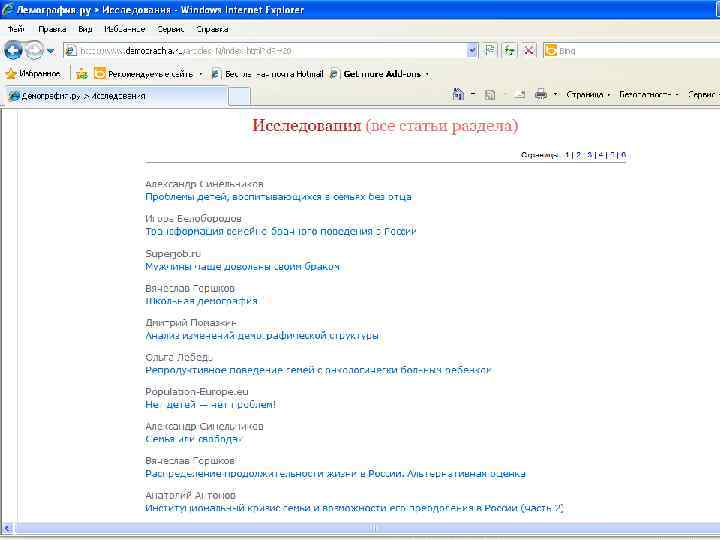
Task: Open the Сервис menu in menu bar
Action: click(170, 29)
